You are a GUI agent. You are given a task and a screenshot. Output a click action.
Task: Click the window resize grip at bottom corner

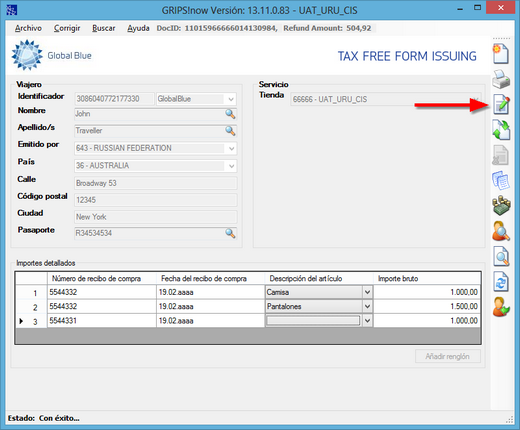(510, 419)
